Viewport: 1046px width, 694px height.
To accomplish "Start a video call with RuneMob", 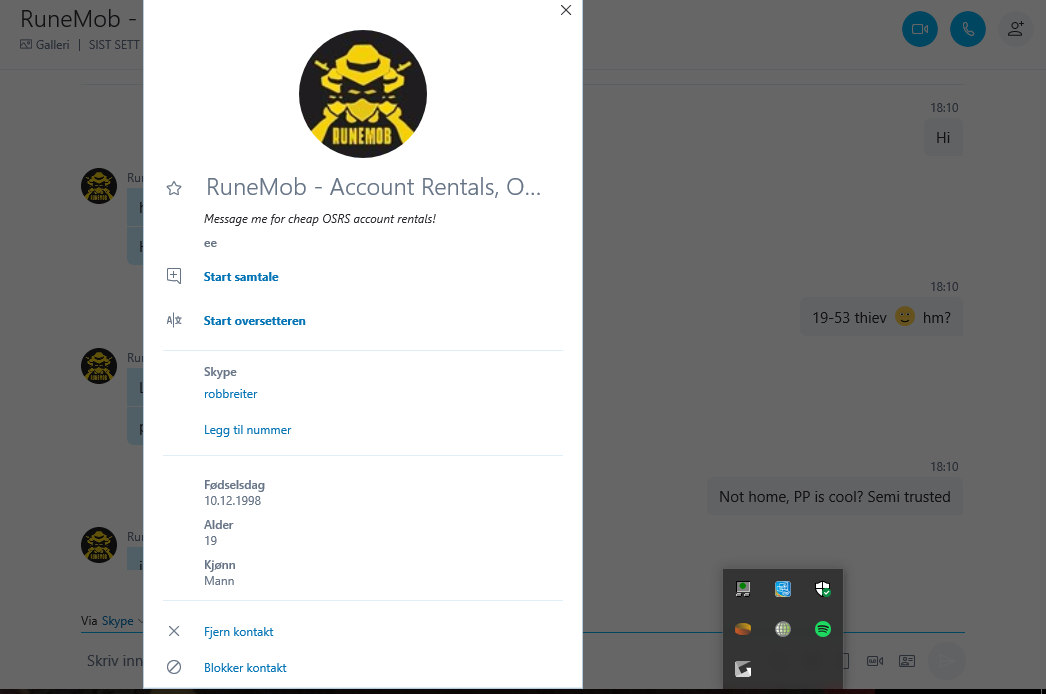I will point(920,29).
